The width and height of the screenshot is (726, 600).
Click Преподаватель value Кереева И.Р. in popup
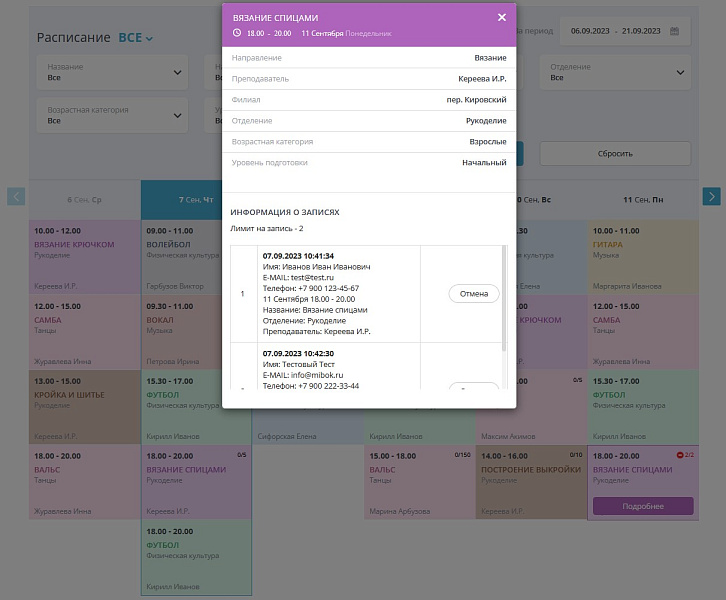482,79
